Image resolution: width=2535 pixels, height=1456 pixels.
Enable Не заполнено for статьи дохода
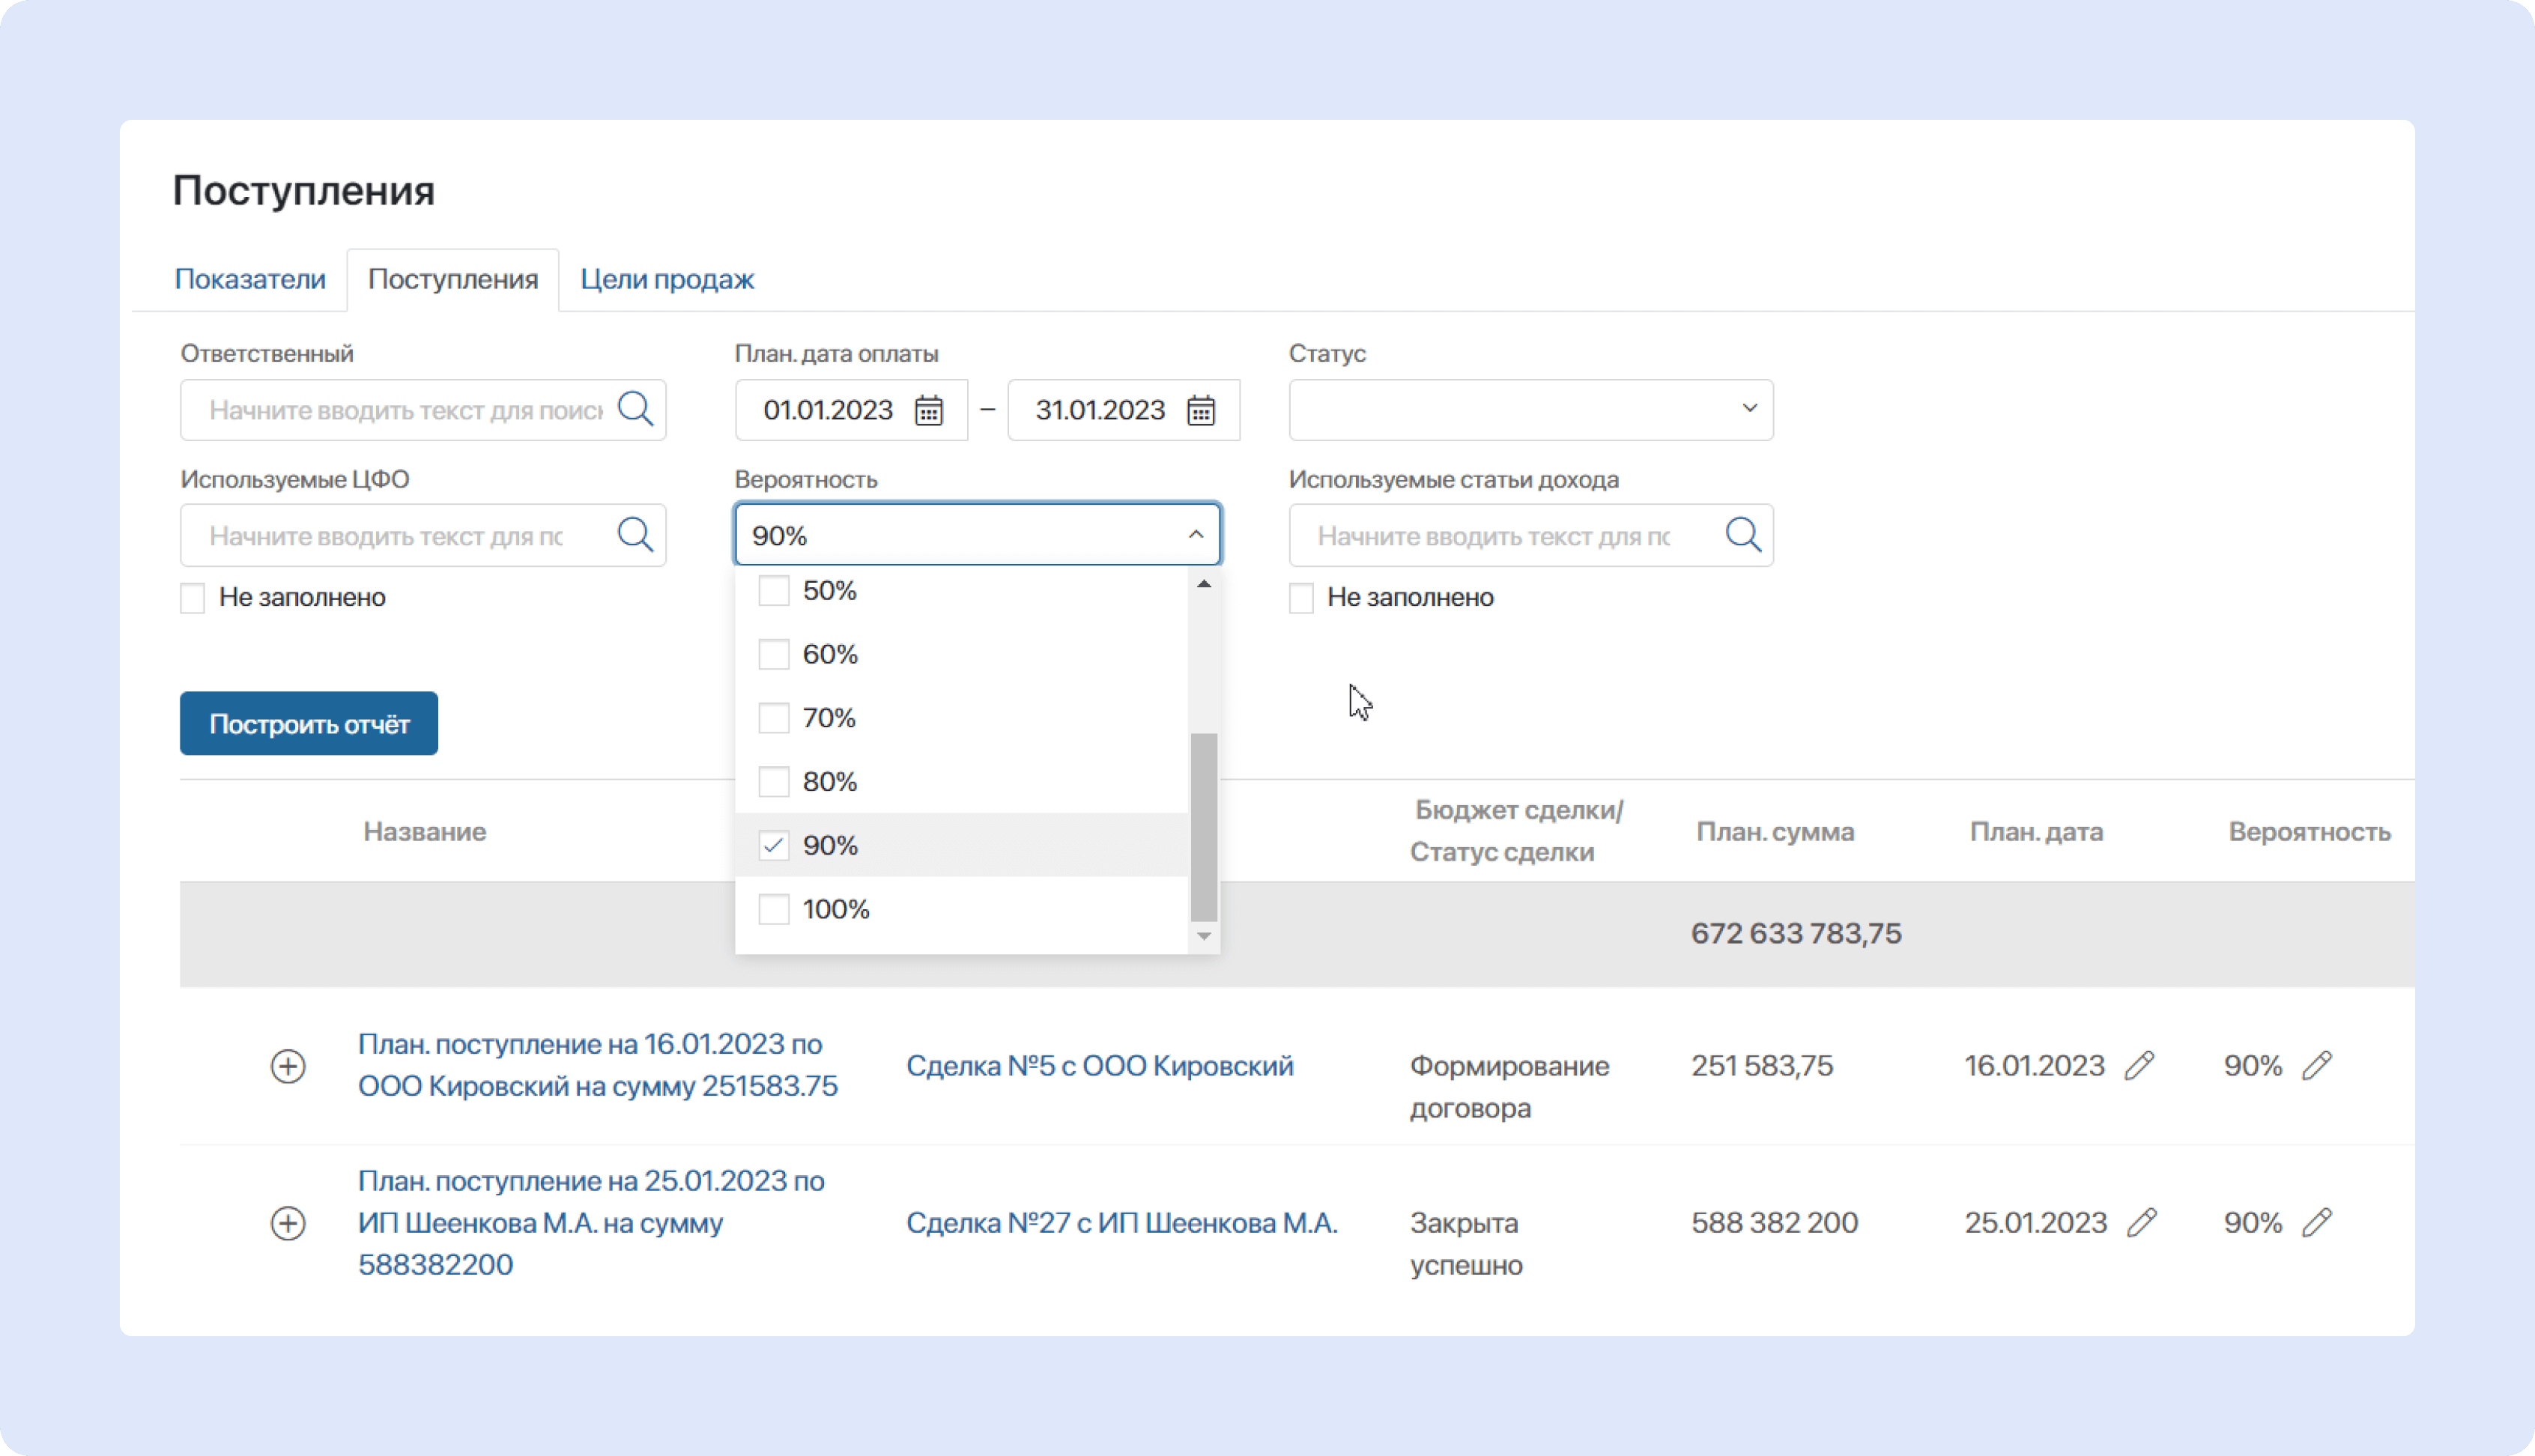pyautogui.click(x=1300, y=598)
